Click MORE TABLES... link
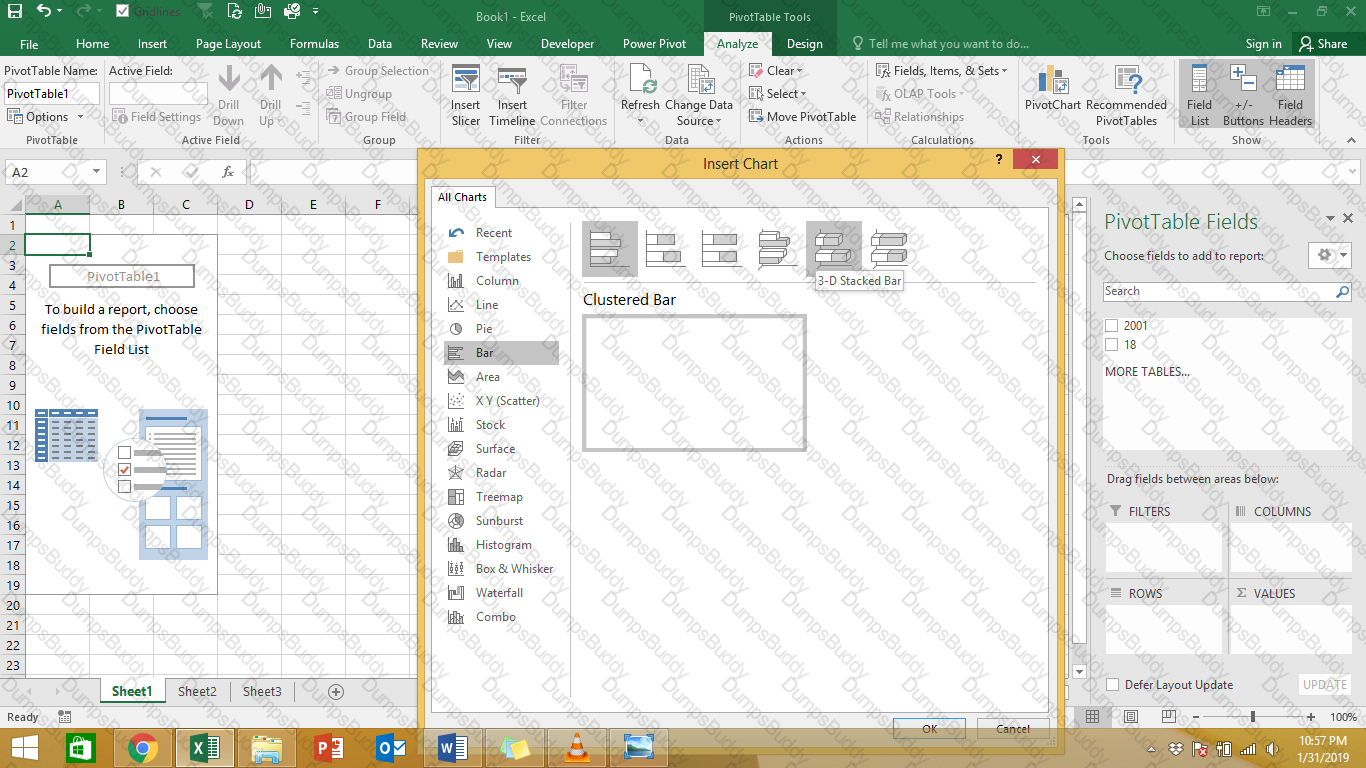 1147,372
